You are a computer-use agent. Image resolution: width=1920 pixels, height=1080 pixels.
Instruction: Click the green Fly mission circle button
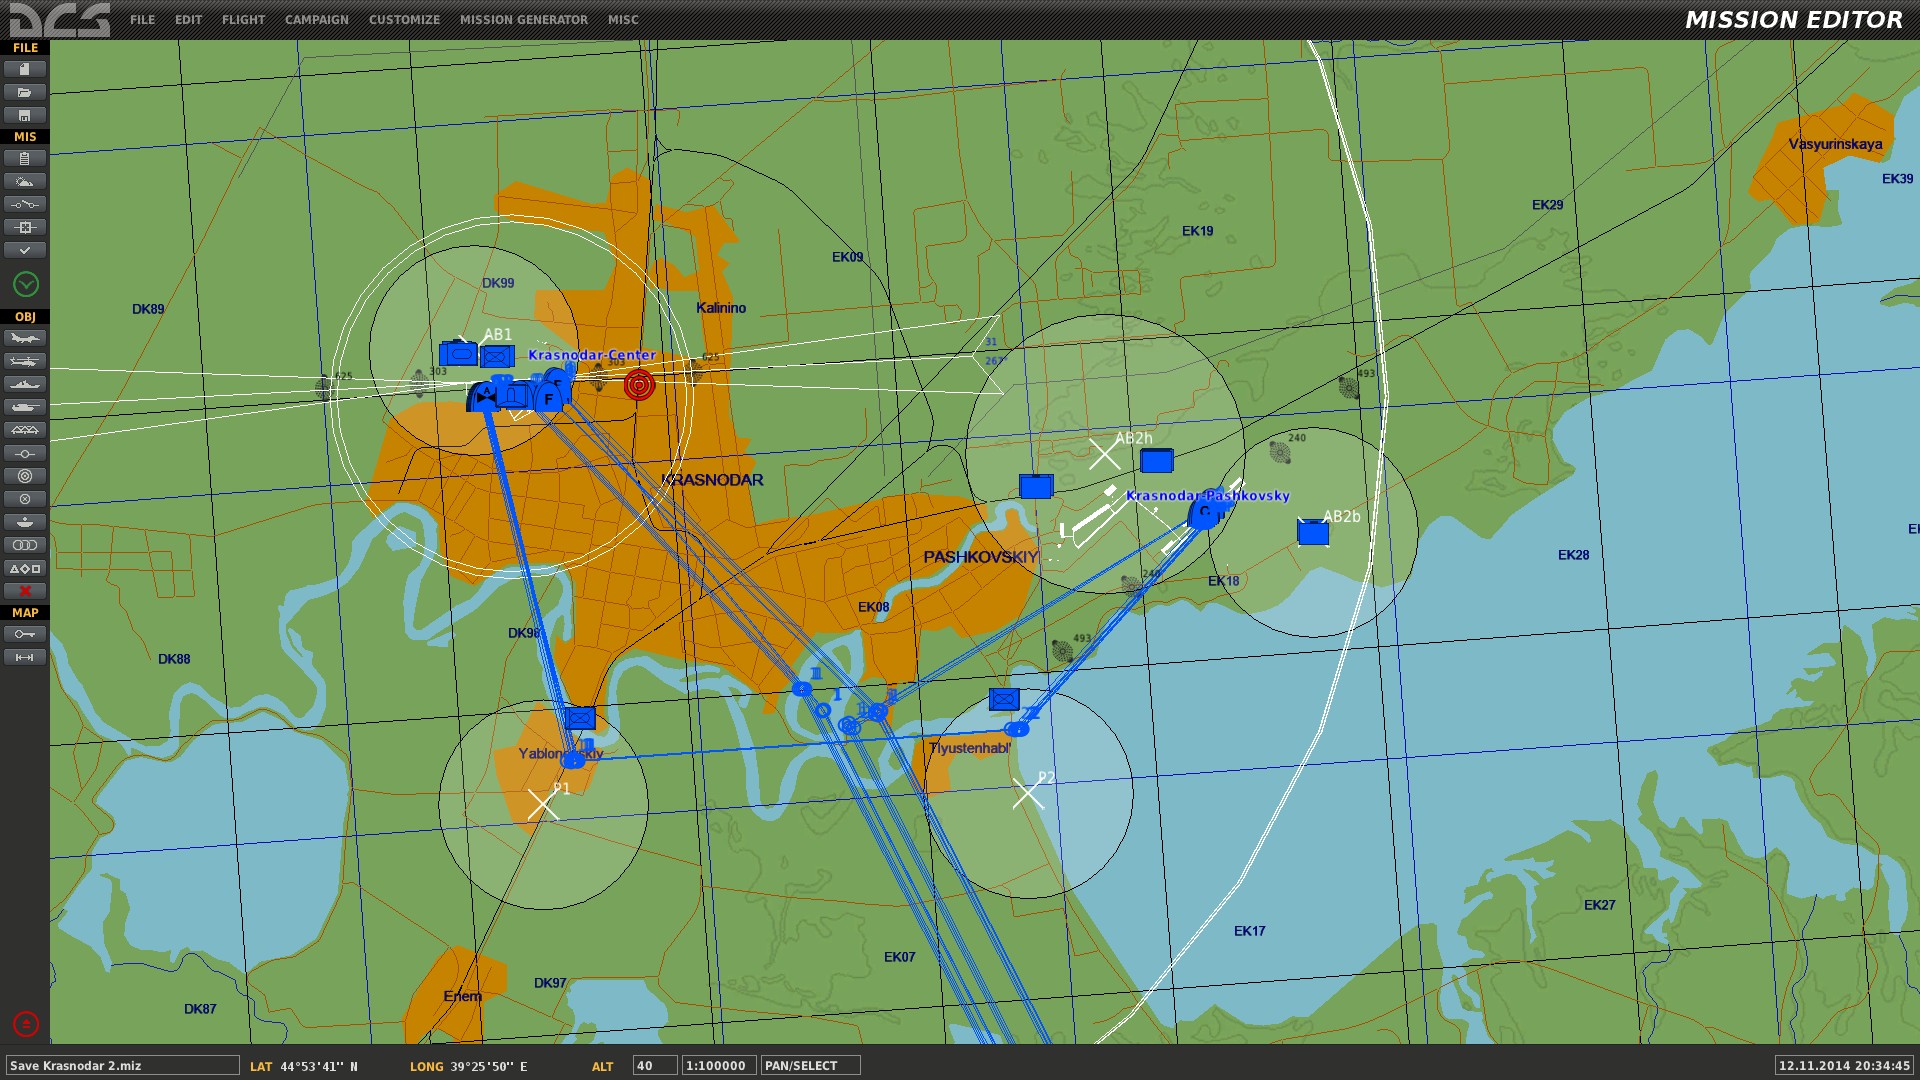(26, 285)
